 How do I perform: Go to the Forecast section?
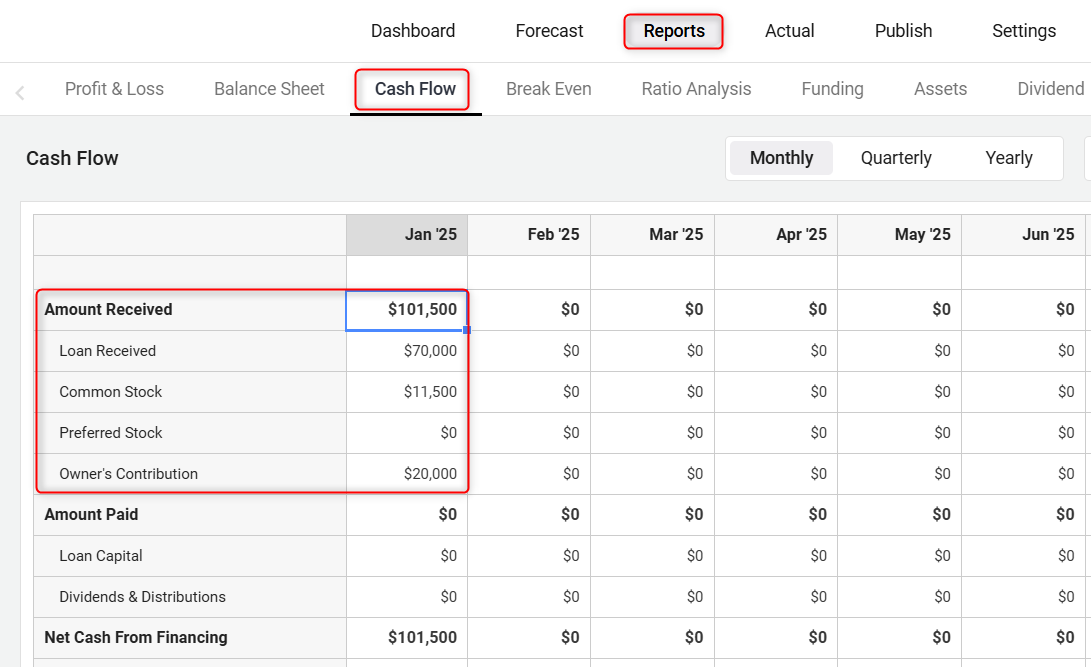tap(549, 31)
